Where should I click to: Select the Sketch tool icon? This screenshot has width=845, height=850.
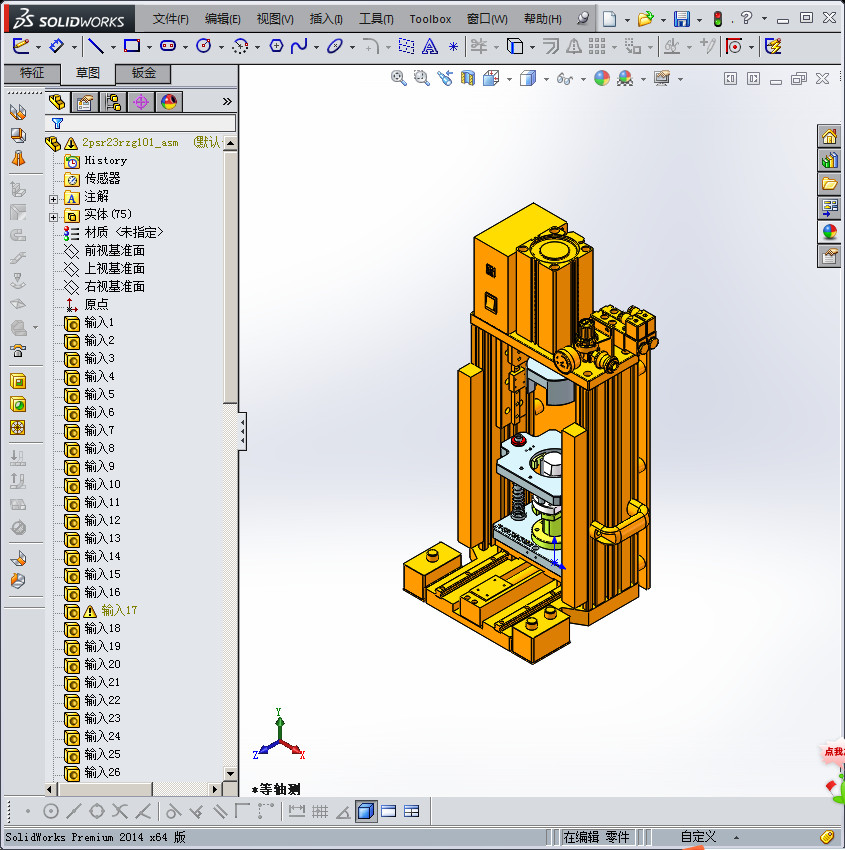pos(21,46)
